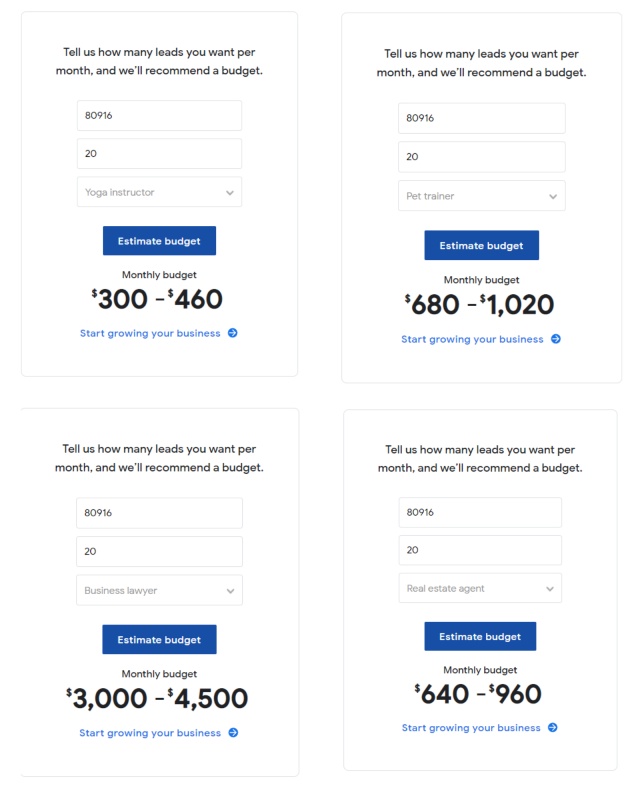Click Estimate budget in Pet trainer card
Screen dimensions: 640x800
482,245
